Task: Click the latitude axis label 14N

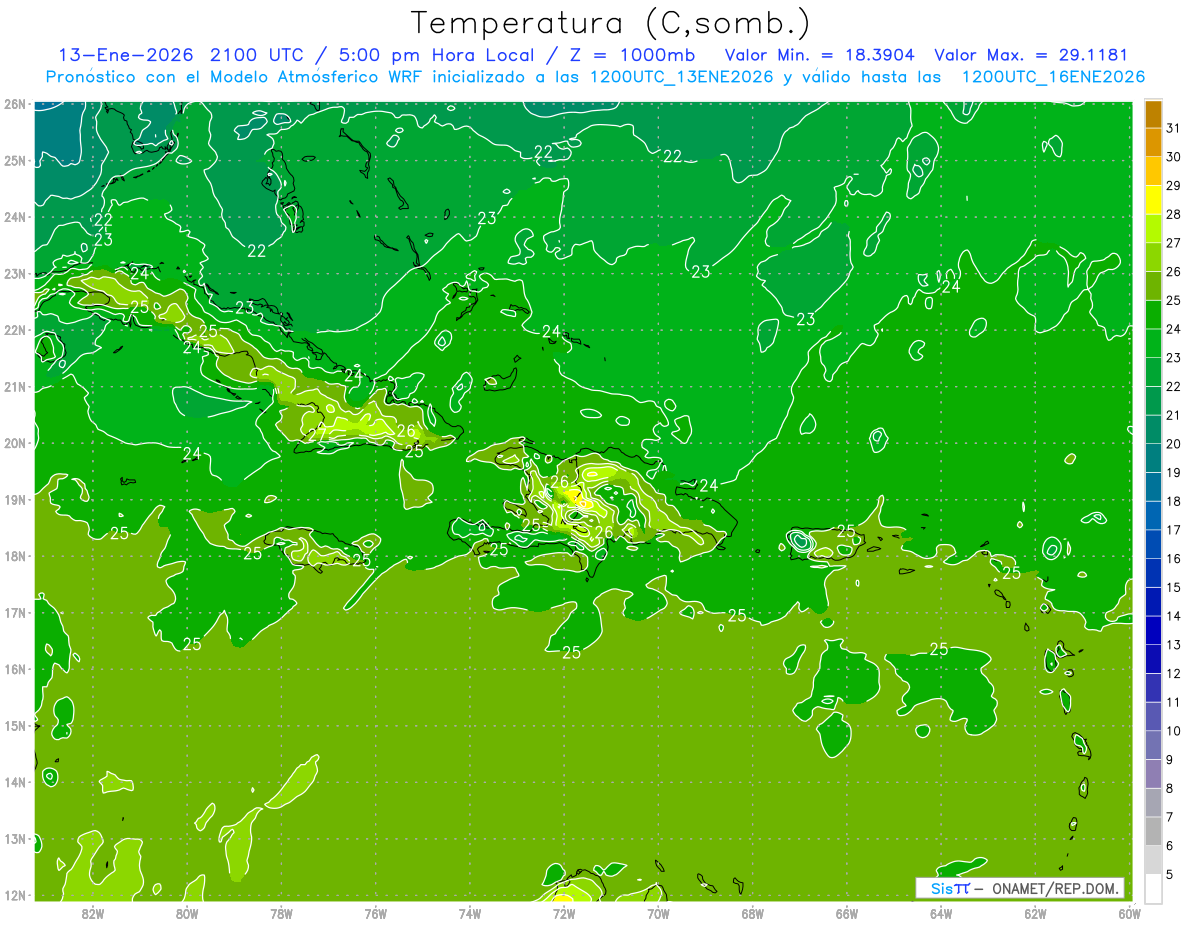Action: (15, 783)
